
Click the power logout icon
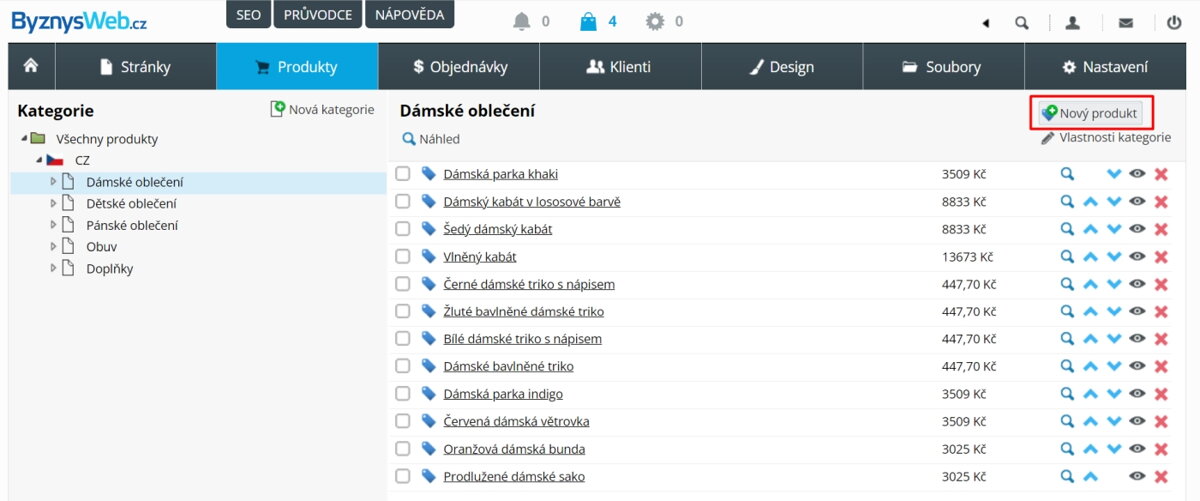point(1174,22)
